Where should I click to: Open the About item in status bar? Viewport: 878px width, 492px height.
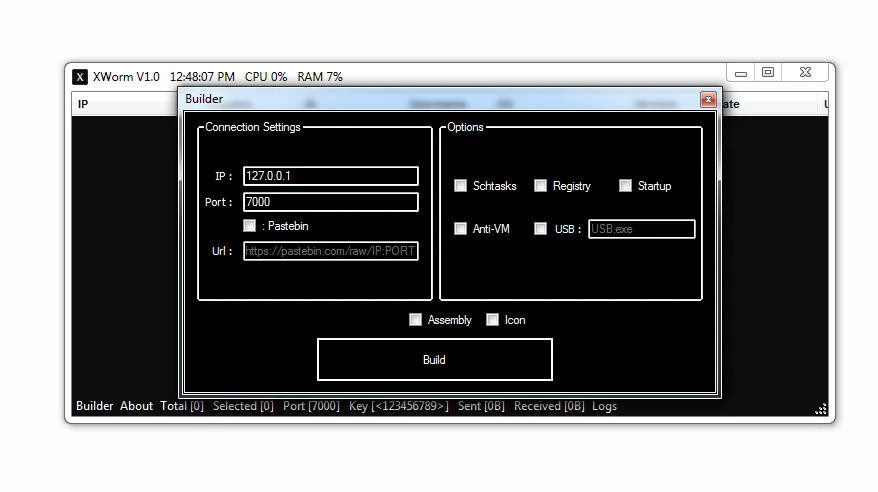[136, 406]
